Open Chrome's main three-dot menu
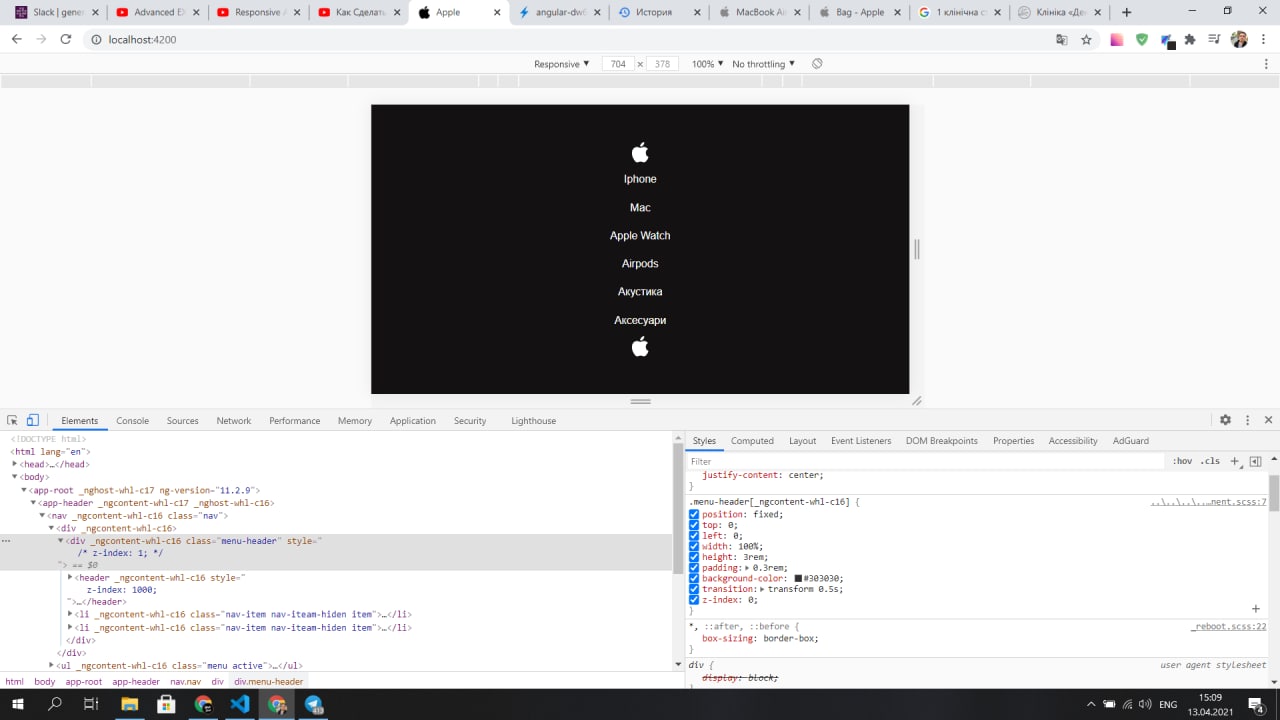1280x720 pixels. tap(1264, 39)
